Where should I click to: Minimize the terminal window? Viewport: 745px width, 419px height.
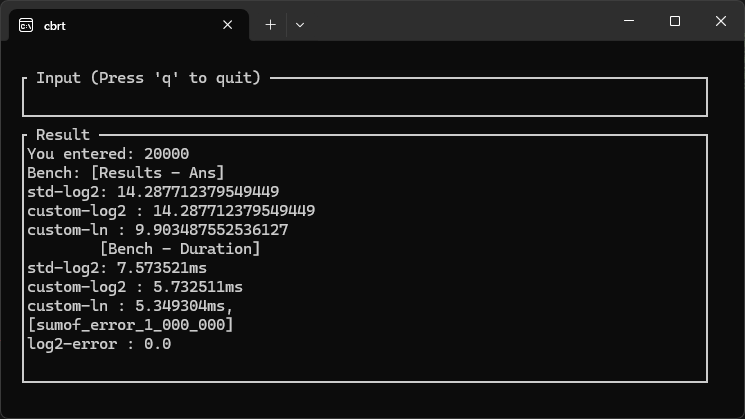click(x=629, y=21)
